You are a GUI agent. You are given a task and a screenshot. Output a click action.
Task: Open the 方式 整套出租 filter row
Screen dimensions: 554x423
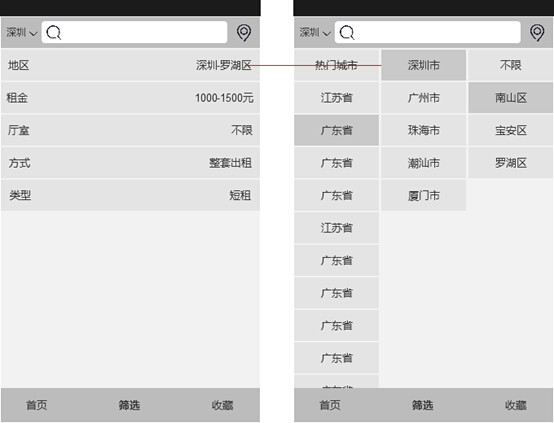[130, 163]
